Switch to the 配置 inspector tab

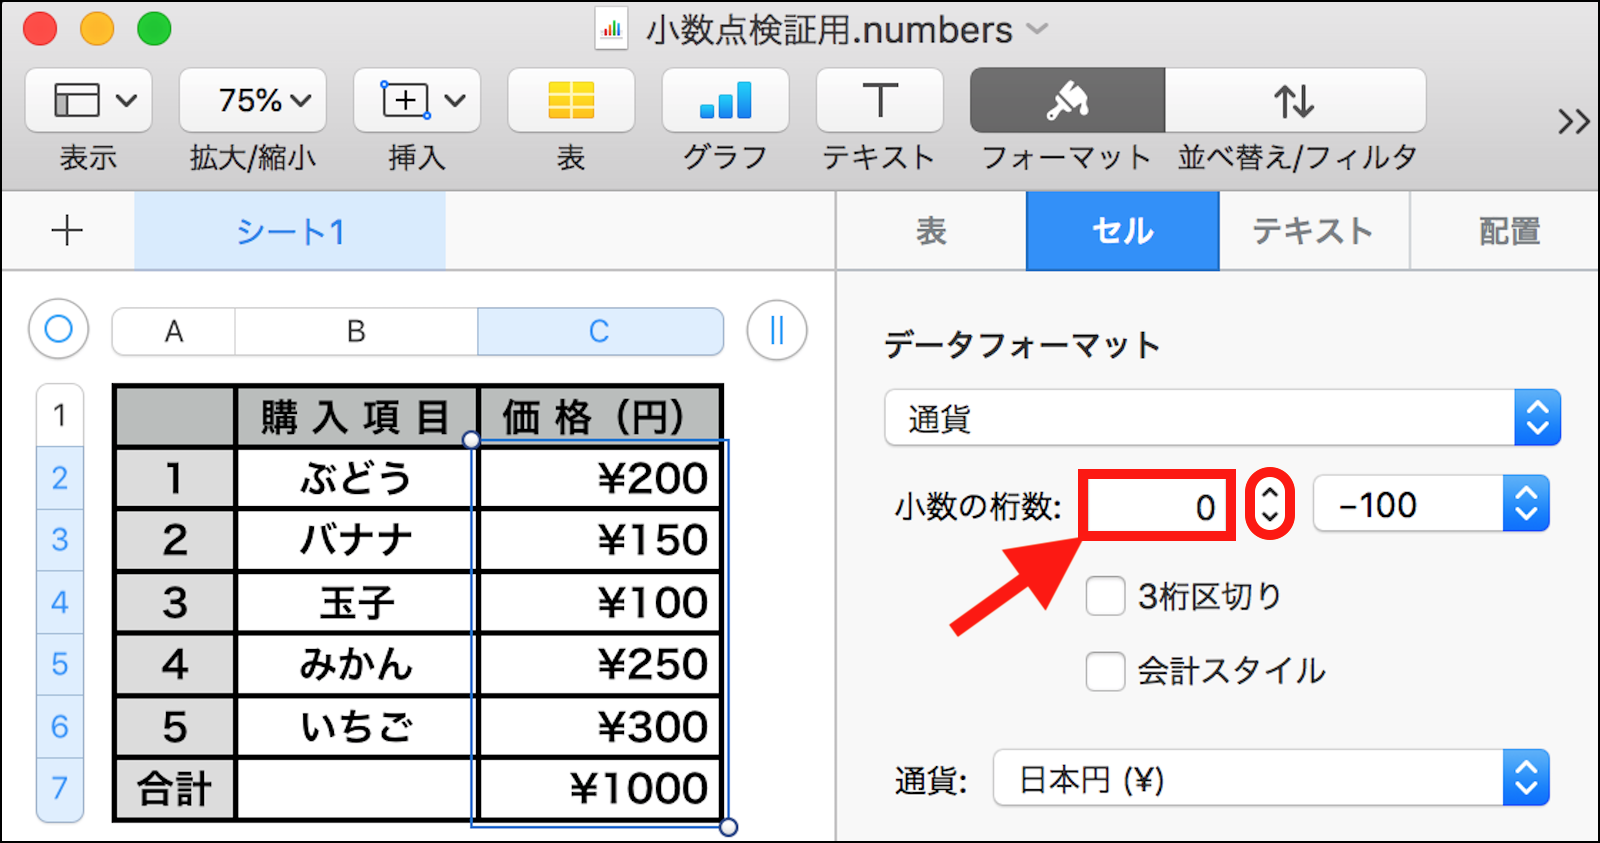pos(1508,231)
